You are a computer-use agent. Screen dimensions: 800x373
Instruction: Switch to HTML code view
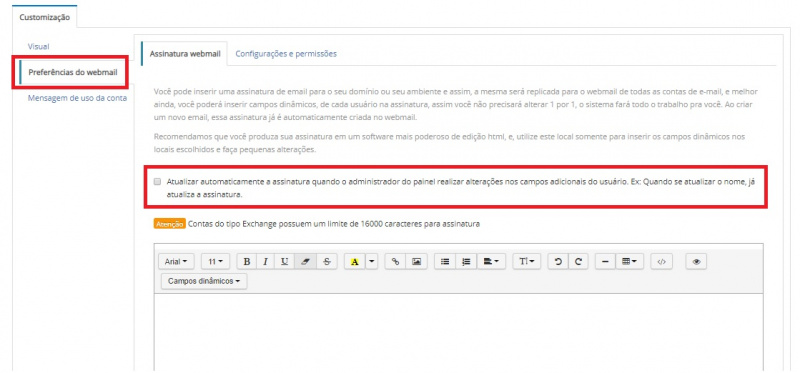pyautogui.click(x=661, y=261)
